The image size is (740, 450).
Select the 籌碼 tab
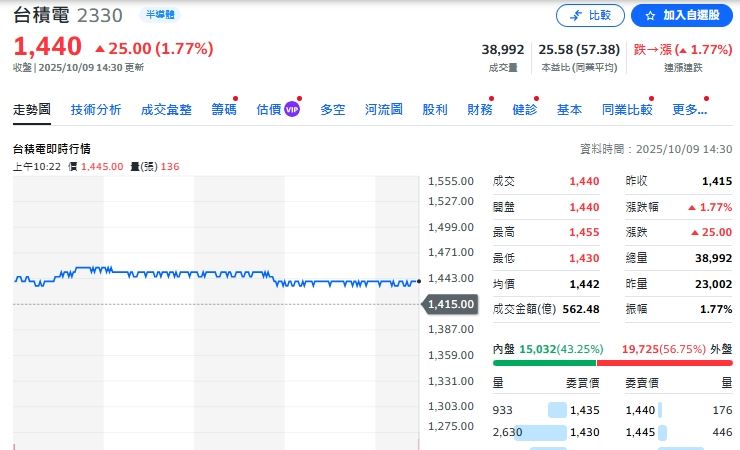pyautogui.click(x=224, y=110)
